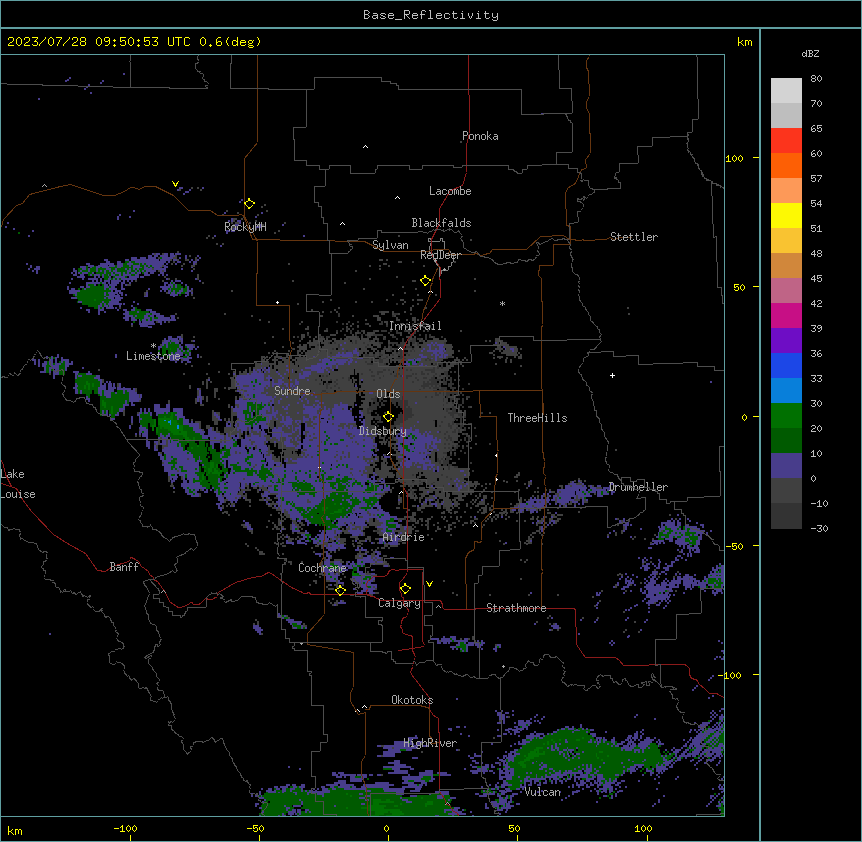862x842 pixels.
Task: Click the white 80 dBZ color swatch
Action: click(786, 91)
